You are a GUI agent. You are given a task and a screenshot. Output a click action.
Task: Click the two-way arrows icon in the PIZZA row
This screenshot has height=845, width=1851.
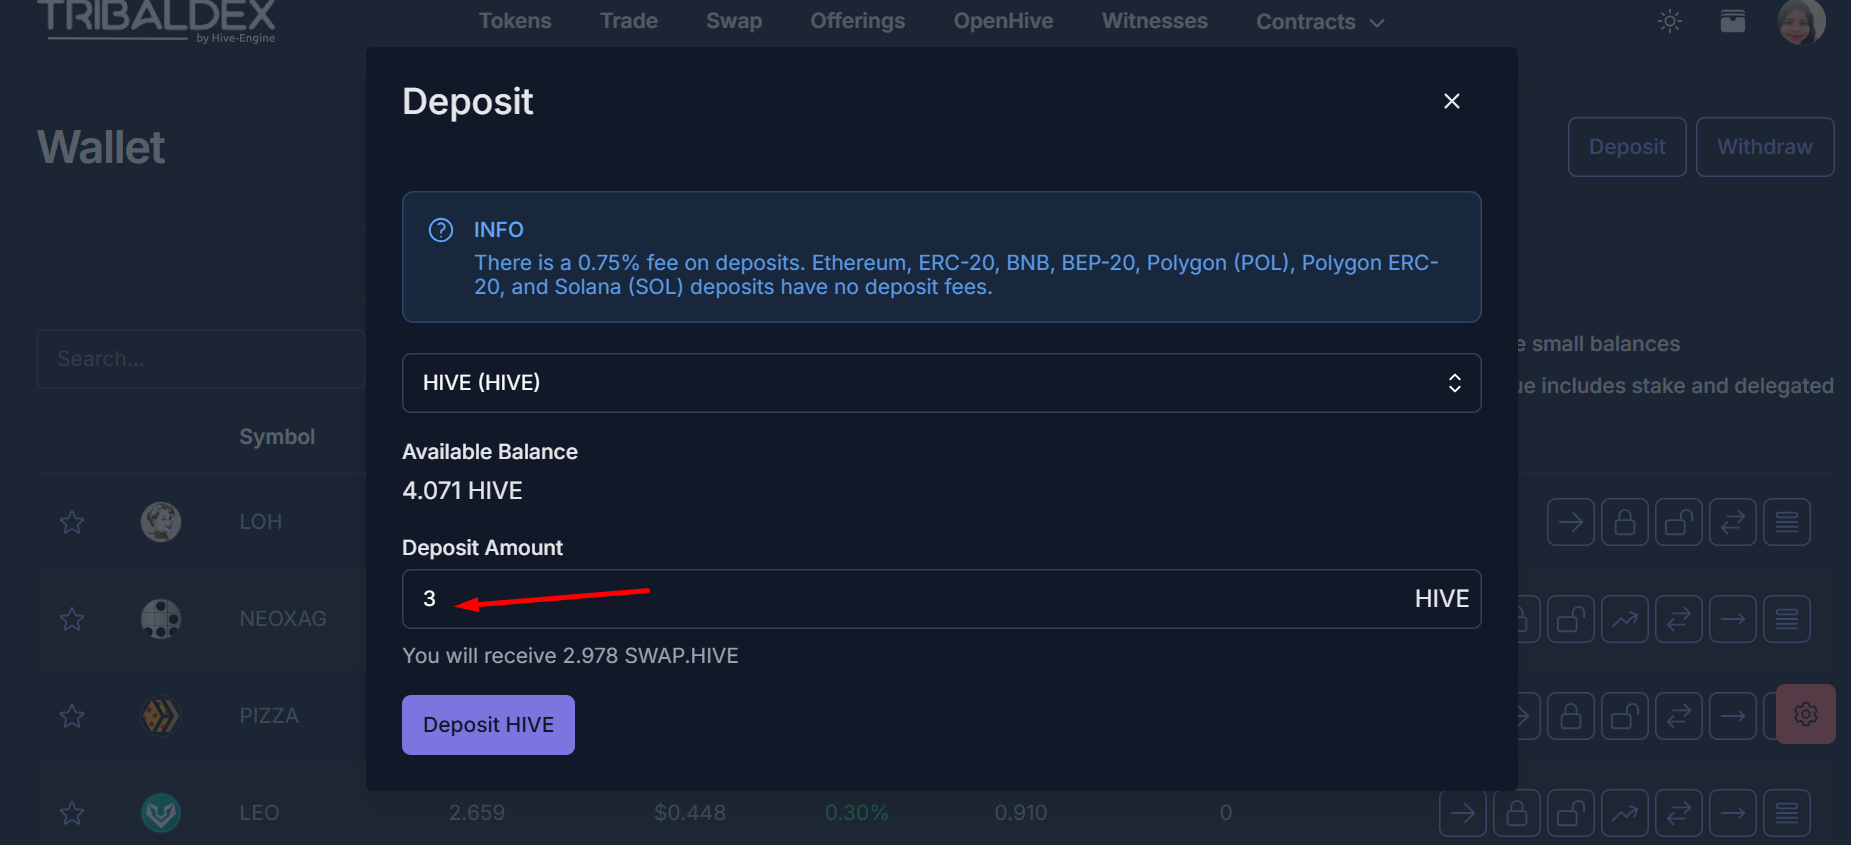(x=1679, y=716)
